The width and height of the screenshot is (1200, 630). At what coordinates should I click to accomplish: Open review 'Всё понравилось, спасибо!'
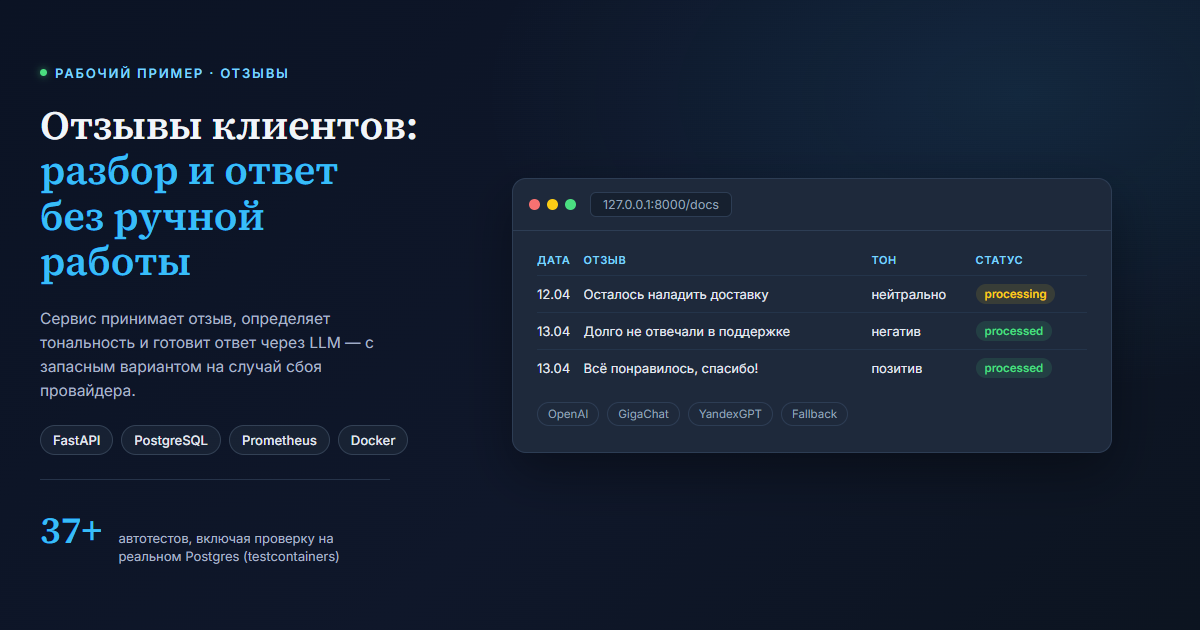pyautogui.click(x=671, y=368)
